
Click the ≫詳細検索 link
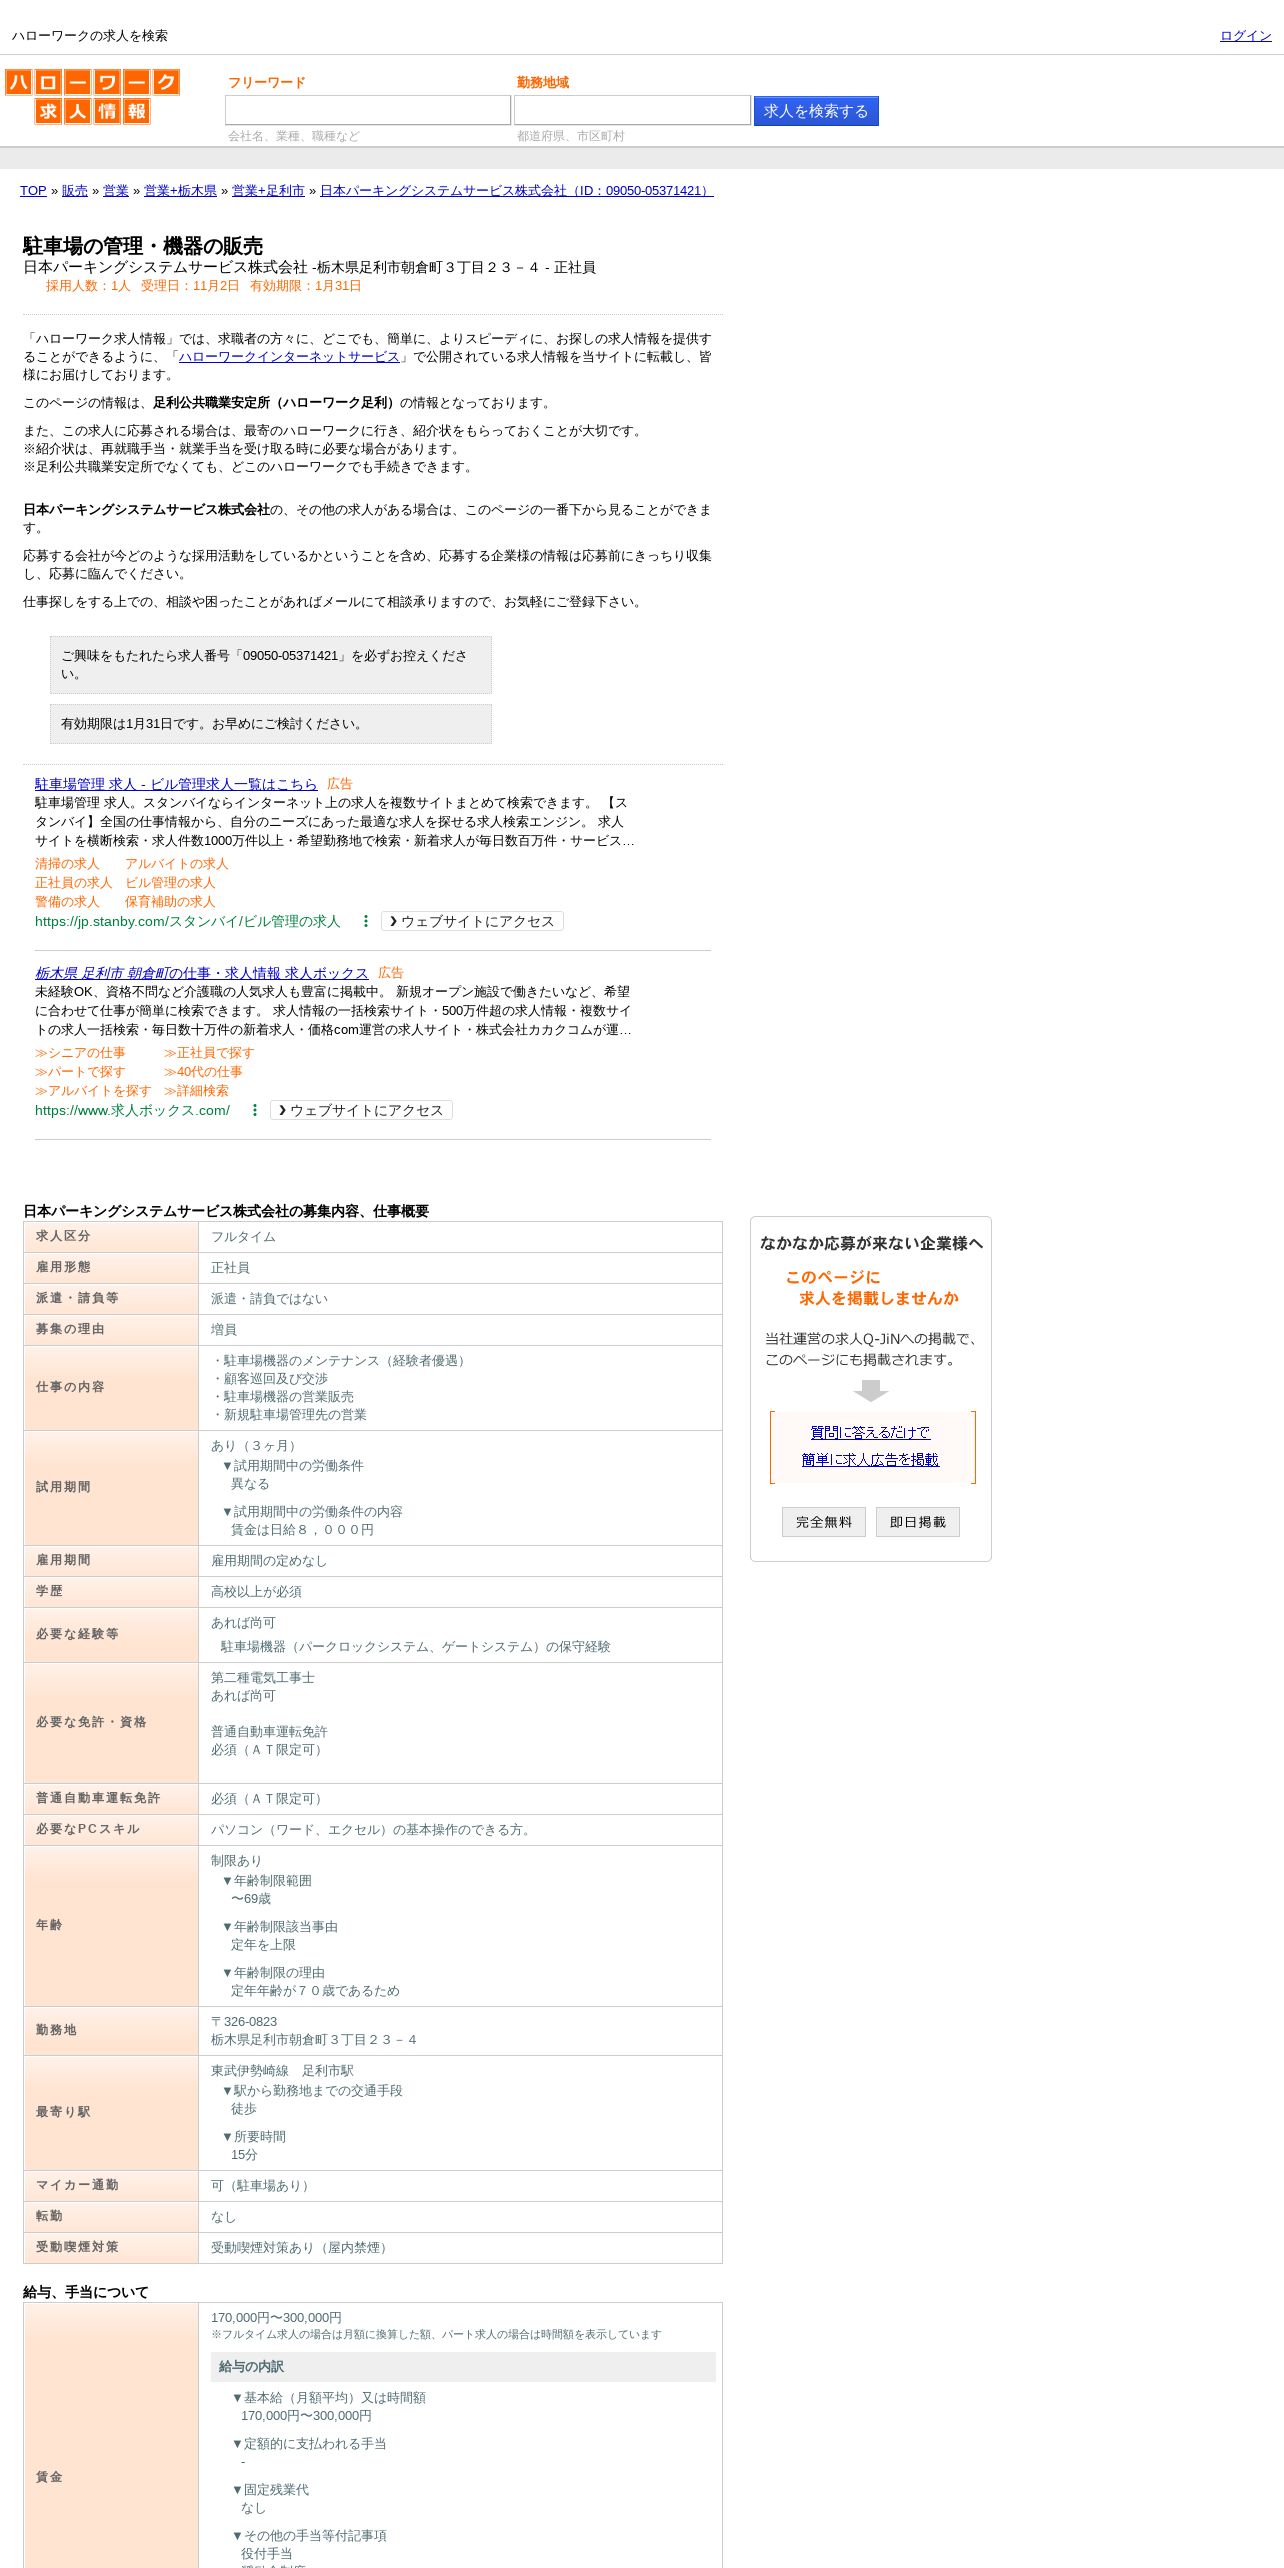click(x=196, y=1091)
